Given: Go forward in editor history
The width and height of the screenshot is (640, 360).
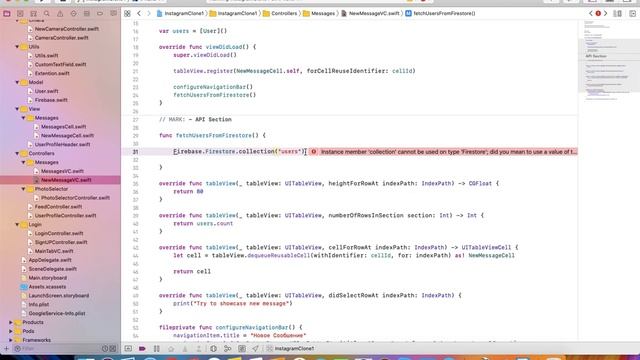Looking at the screenshot, I should tap(149, 13).
